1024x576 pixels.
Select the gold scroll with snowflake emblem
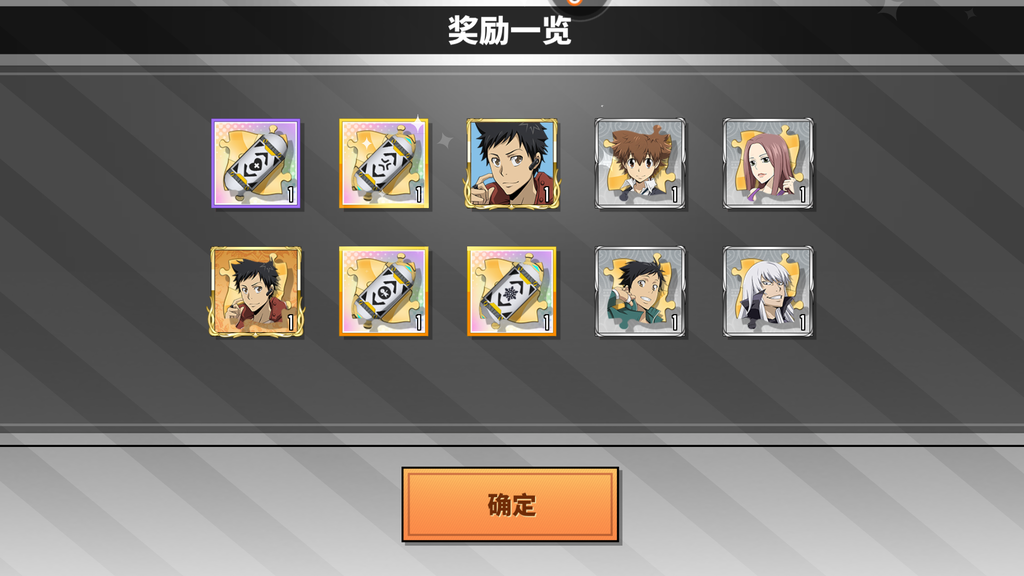[512, 291]
